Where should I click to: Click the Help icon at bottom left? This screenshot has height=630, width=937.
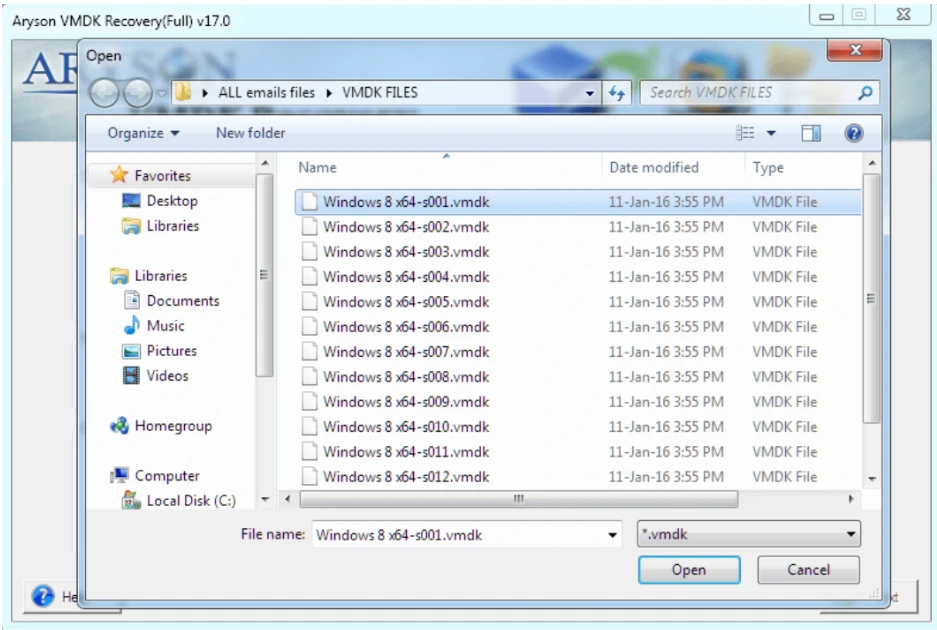pyautogui.click(x=42, y=596)
